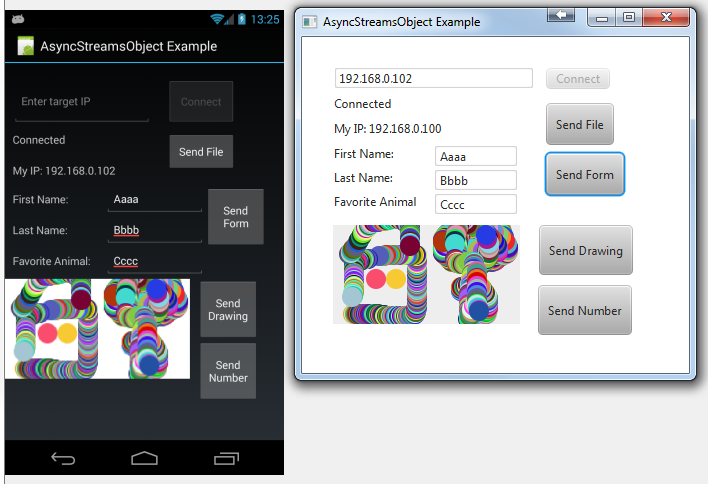Maximize the desktop AsyncStreamsObject window

629,18
